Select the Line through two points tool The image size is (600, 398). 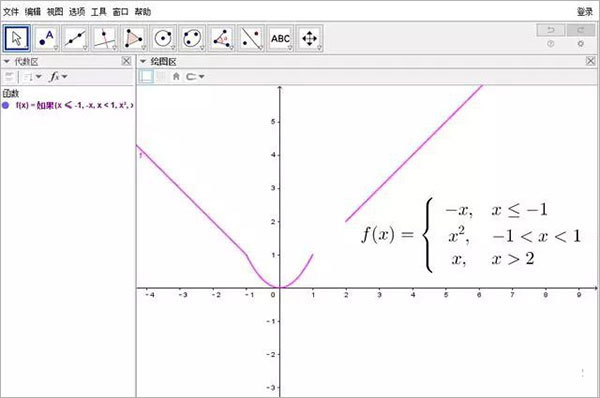(75, 38)
